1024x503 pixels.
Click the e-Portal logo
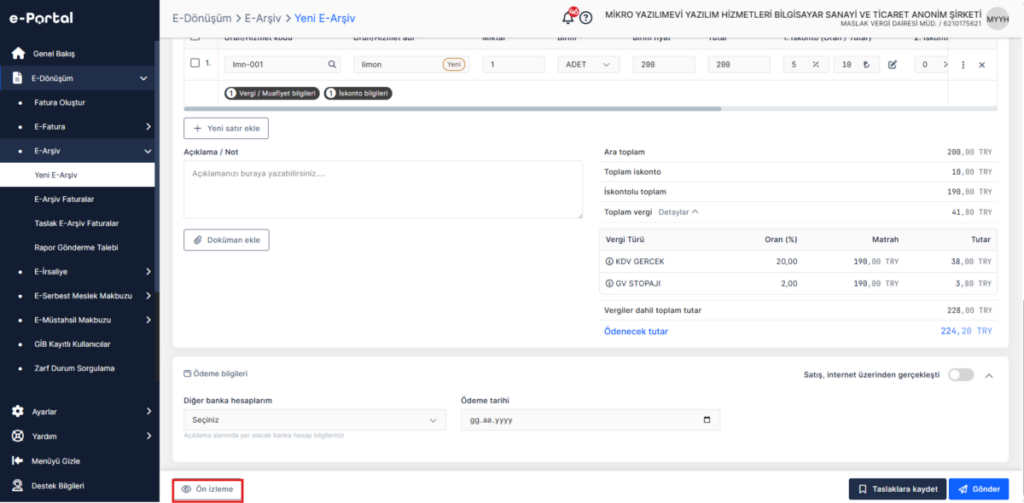[x=40, y=18]
